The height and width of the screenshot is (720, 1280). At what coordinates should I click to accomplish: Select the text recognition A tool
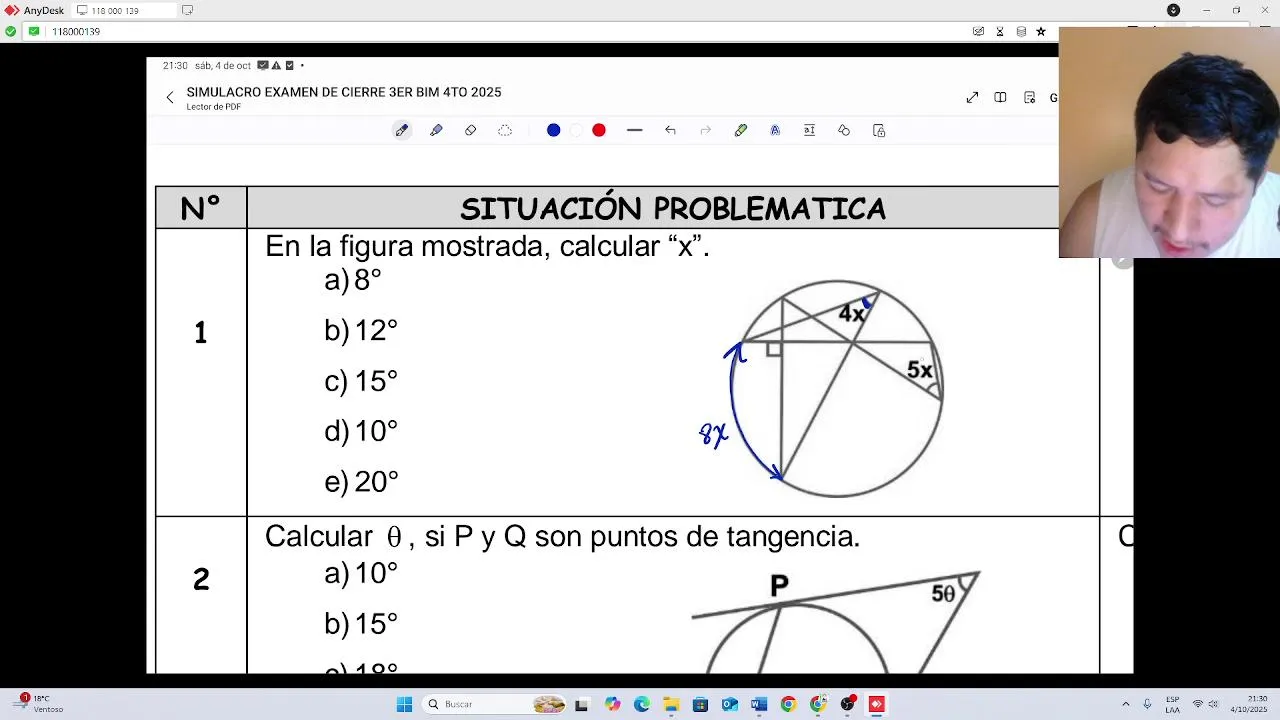coord(775,130)
